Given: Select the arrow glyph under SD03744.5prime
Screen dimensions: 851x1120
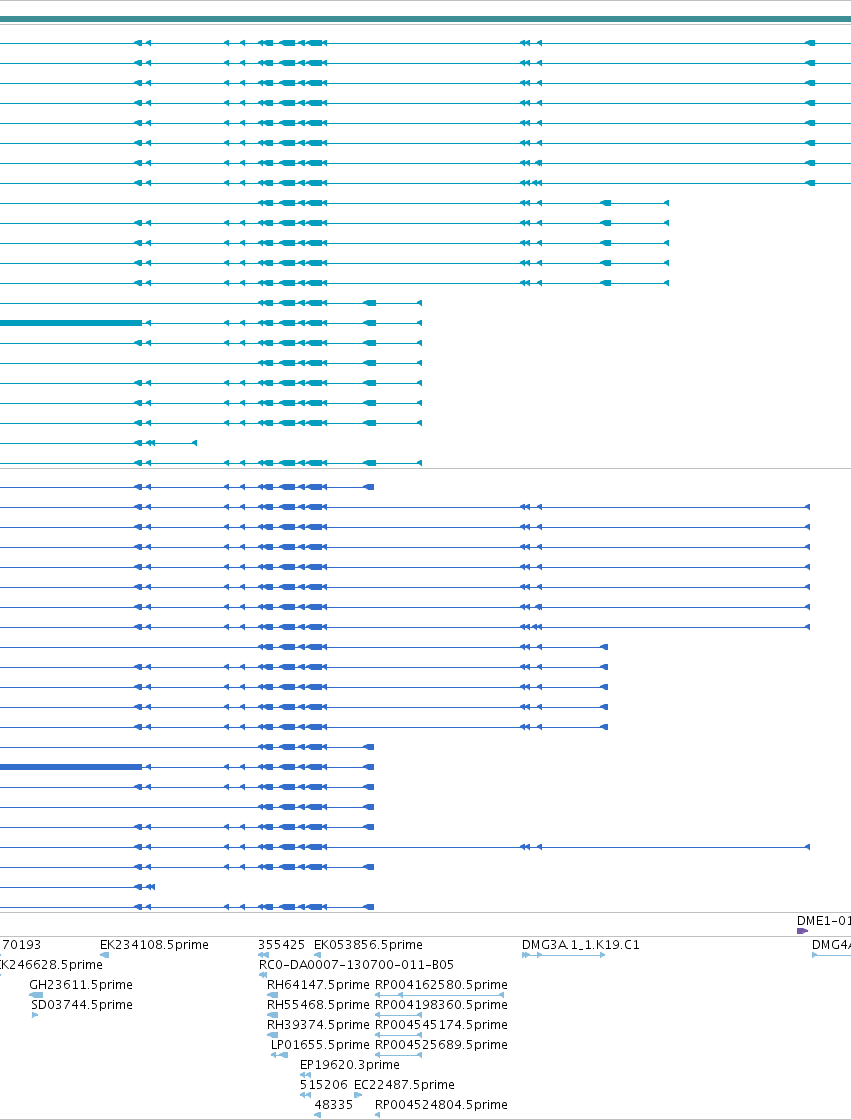Looking at the screenshot, I should coord(35,1015).
